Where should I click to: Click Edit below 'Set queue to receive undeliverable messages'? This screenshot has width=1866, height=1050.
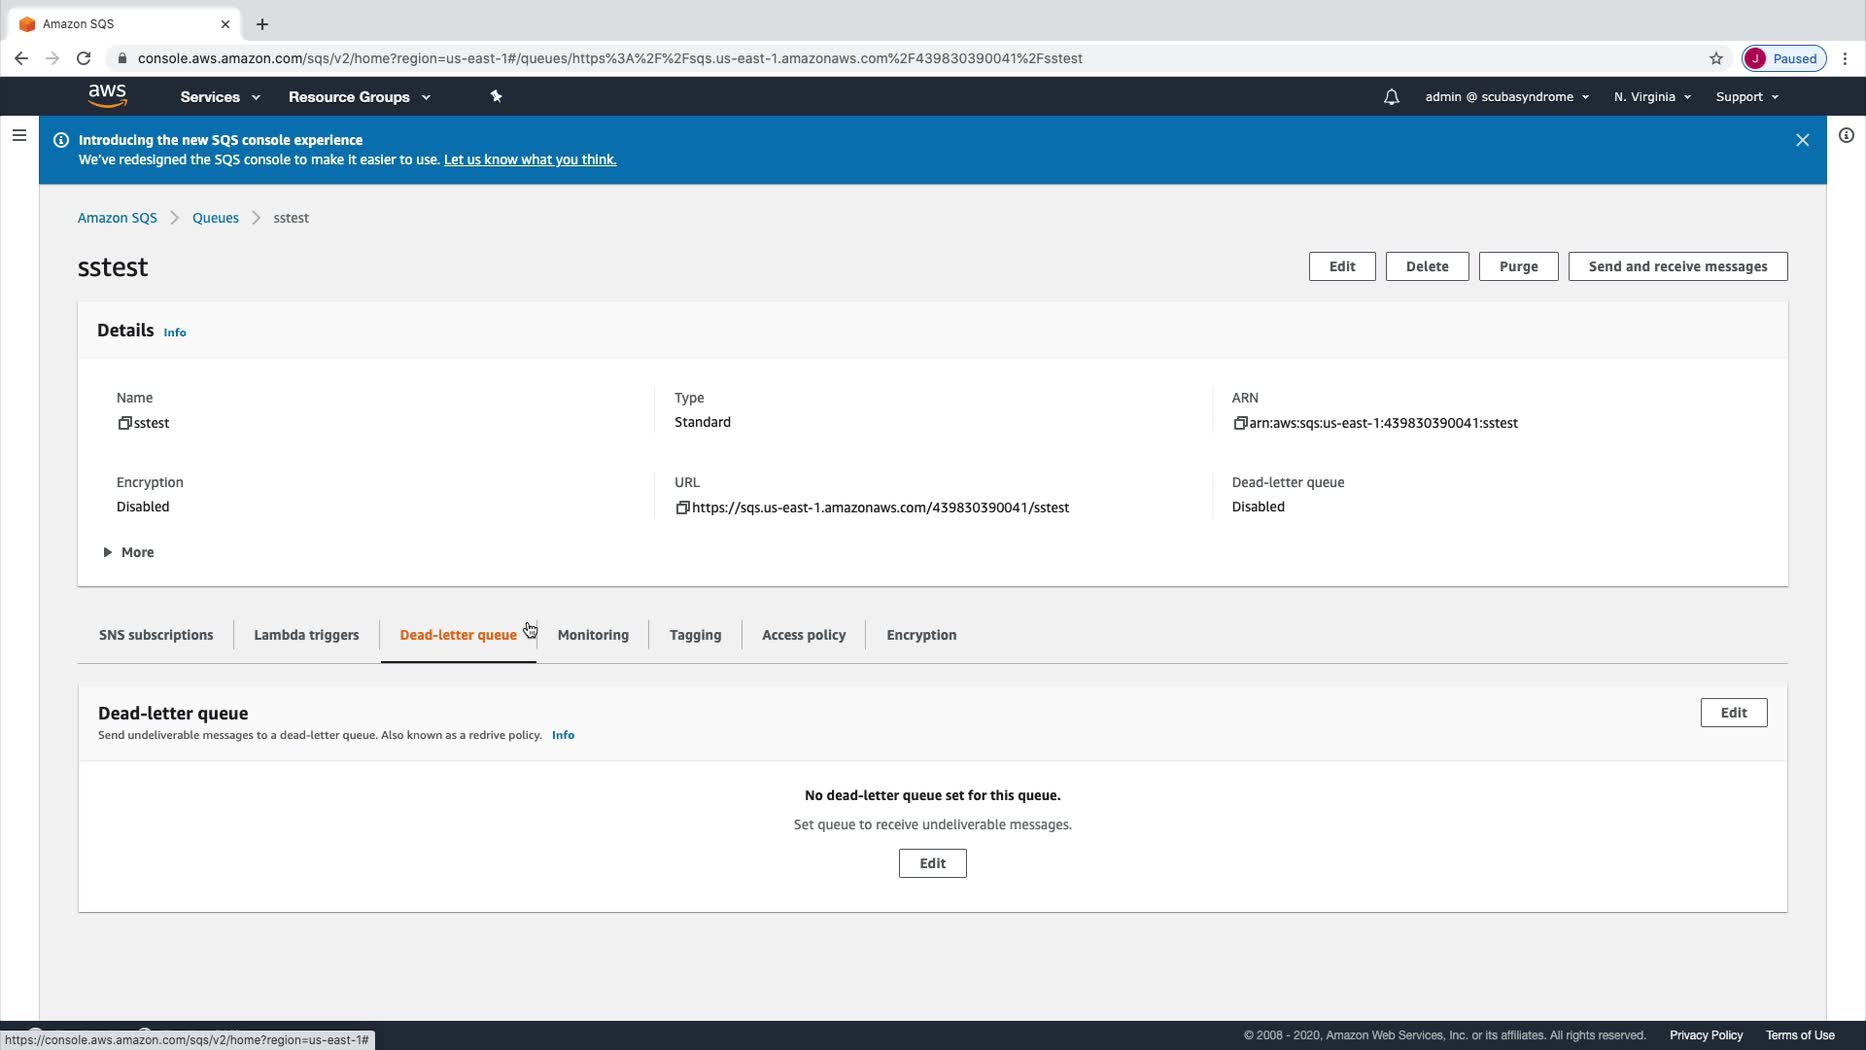pos(933,863)
